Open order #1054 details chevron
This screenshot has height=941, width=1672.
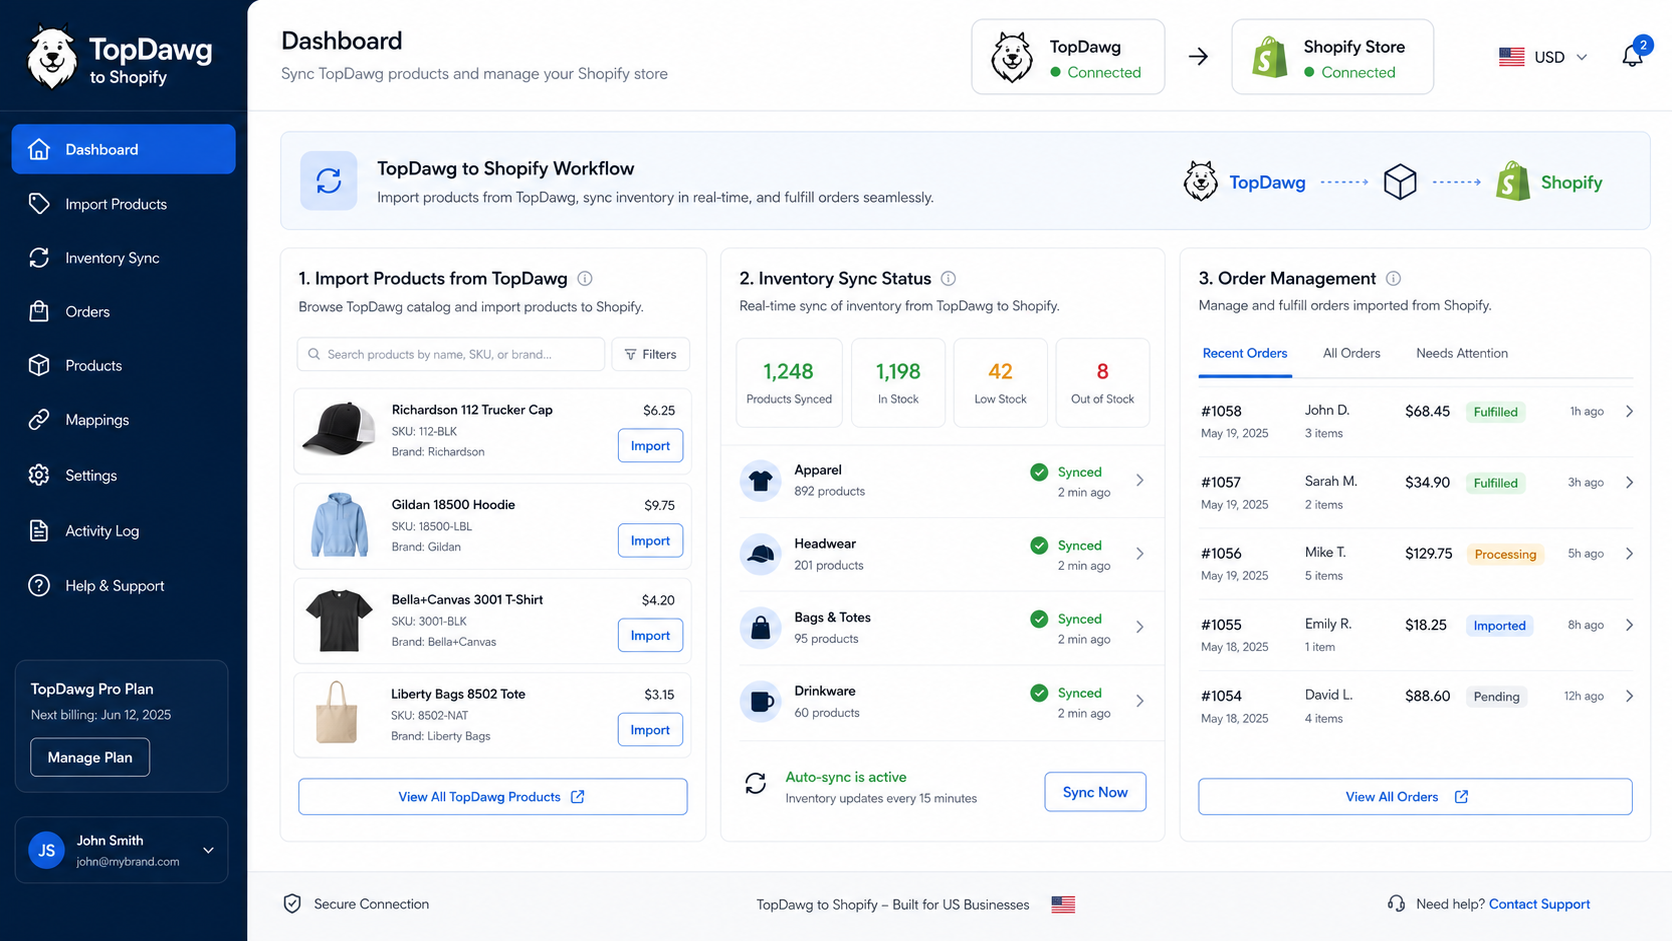tap(1629, 696)
